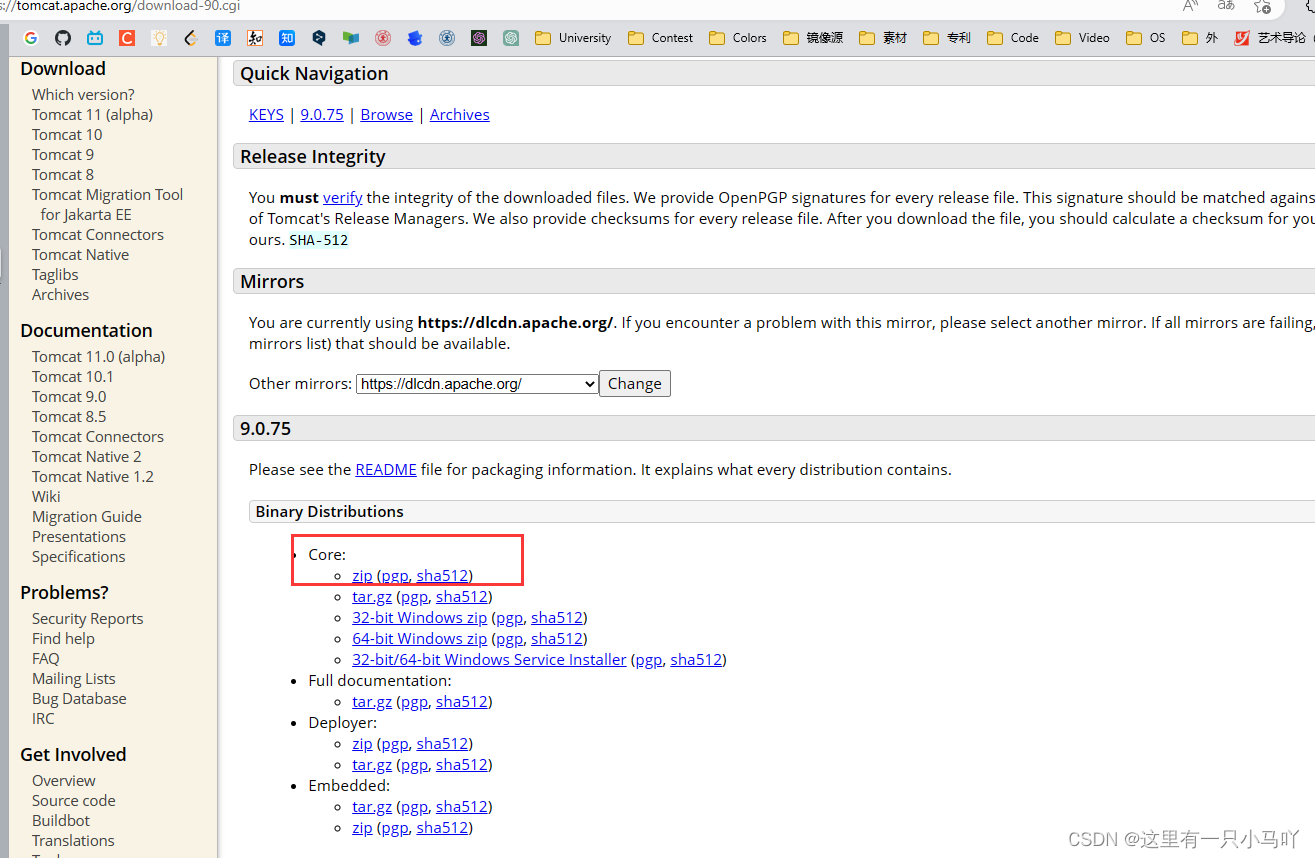This screenshot has width=1315, height=858.
Task: Click the green book bookmark icon
Action: [351, 38]
